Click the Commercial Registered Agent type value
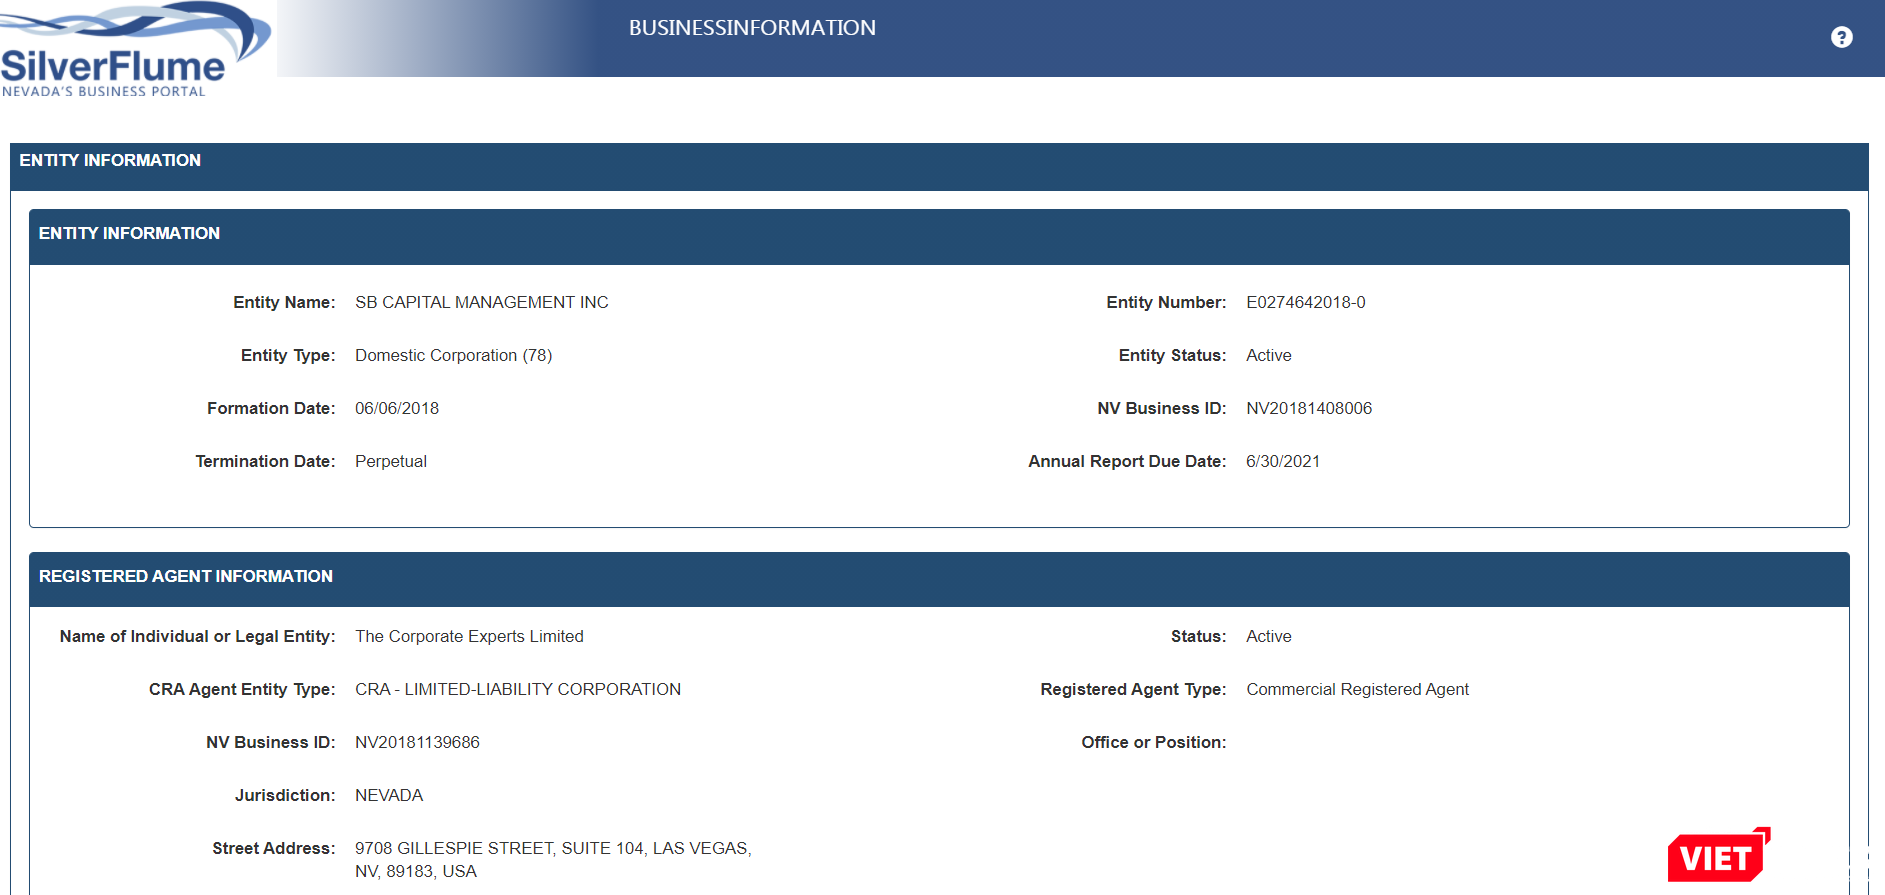Image resolution: width=1885 pixels, height=895 pixels. (x=1357, y=689)
